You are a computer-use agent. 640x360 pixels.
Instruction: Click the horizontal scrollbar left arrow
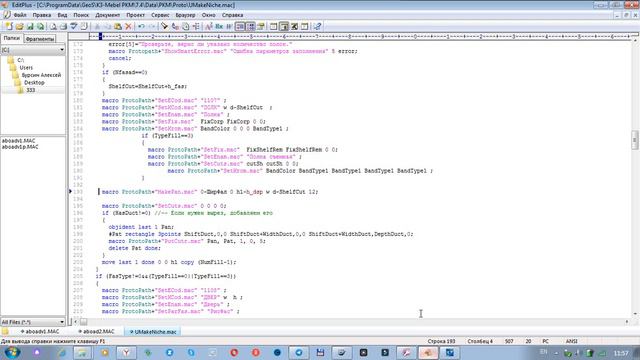[76, 322]
